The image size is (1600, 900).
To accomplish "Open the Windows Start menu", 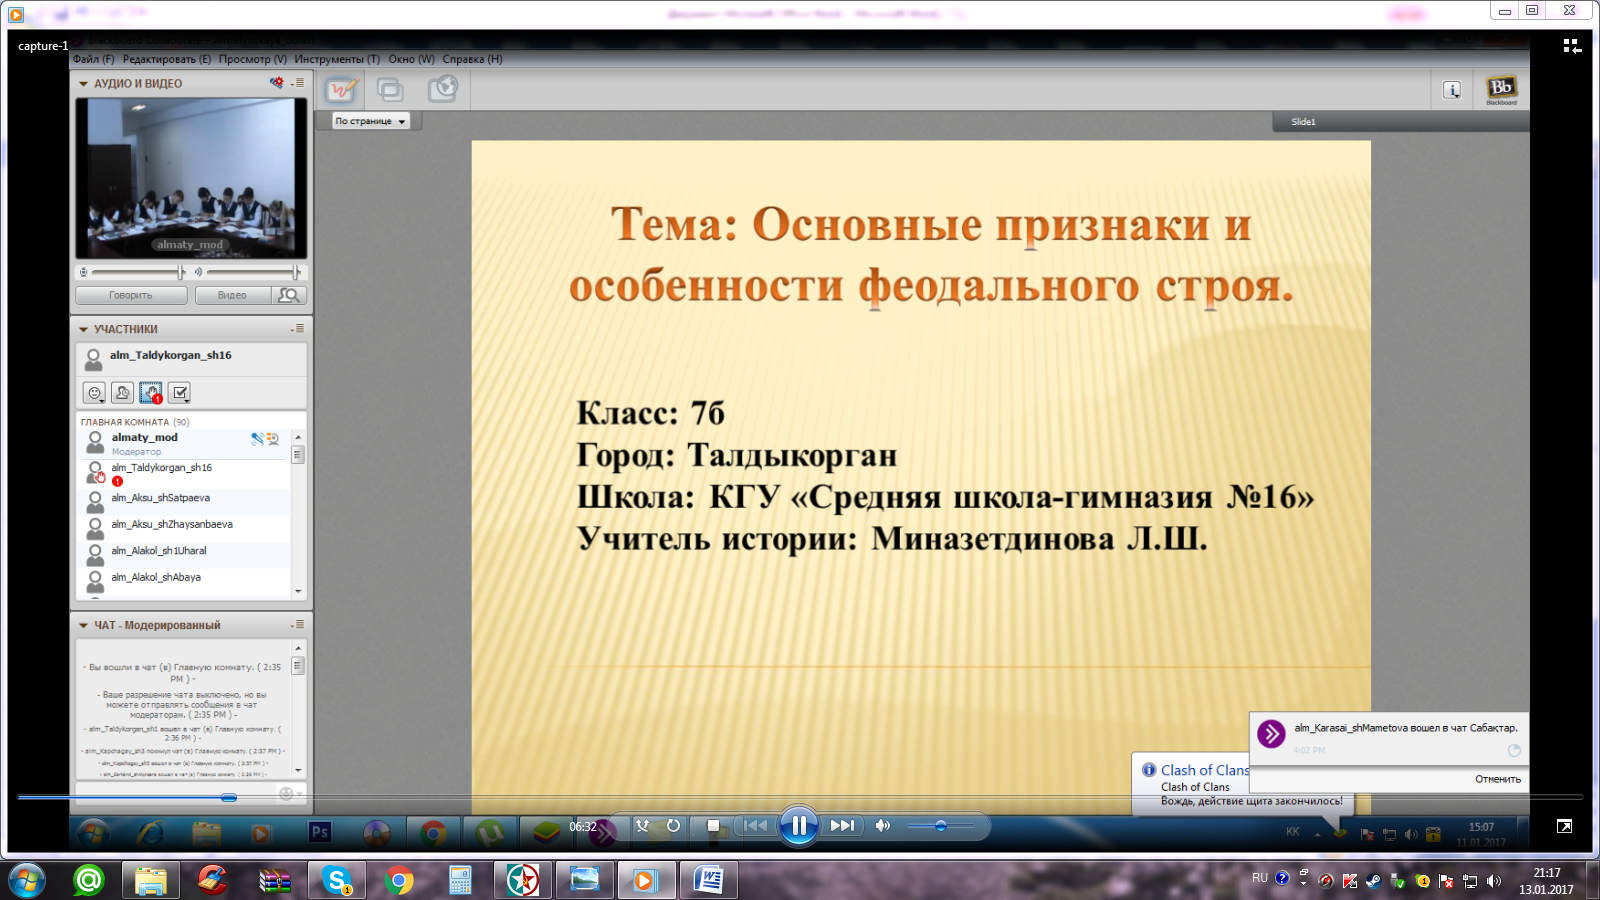I will [x=27, y=881].
